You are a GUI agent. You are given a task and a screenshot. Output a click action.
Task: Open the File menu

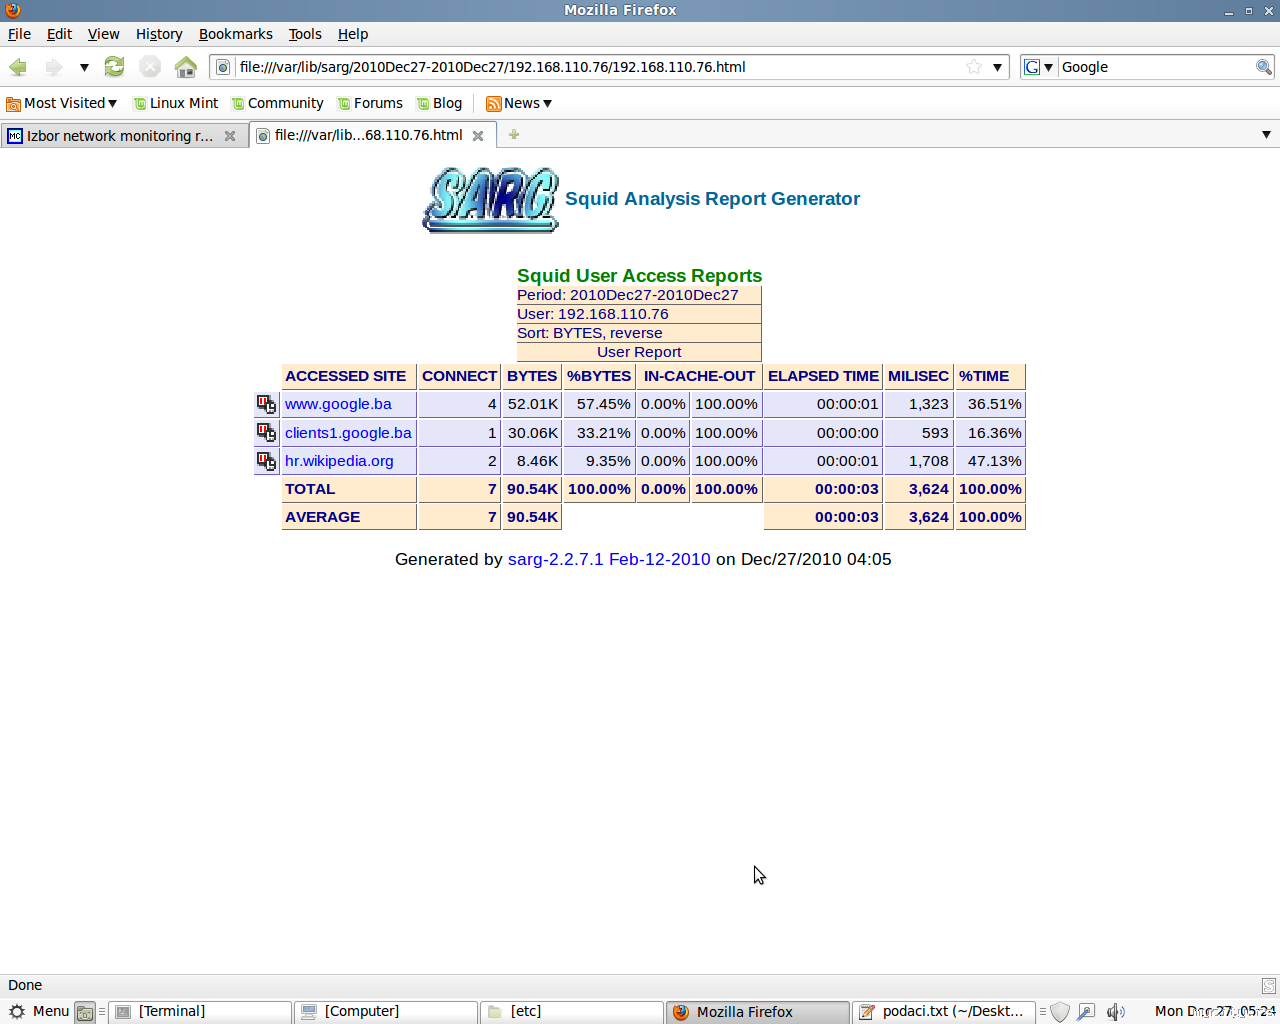(20, 34)
